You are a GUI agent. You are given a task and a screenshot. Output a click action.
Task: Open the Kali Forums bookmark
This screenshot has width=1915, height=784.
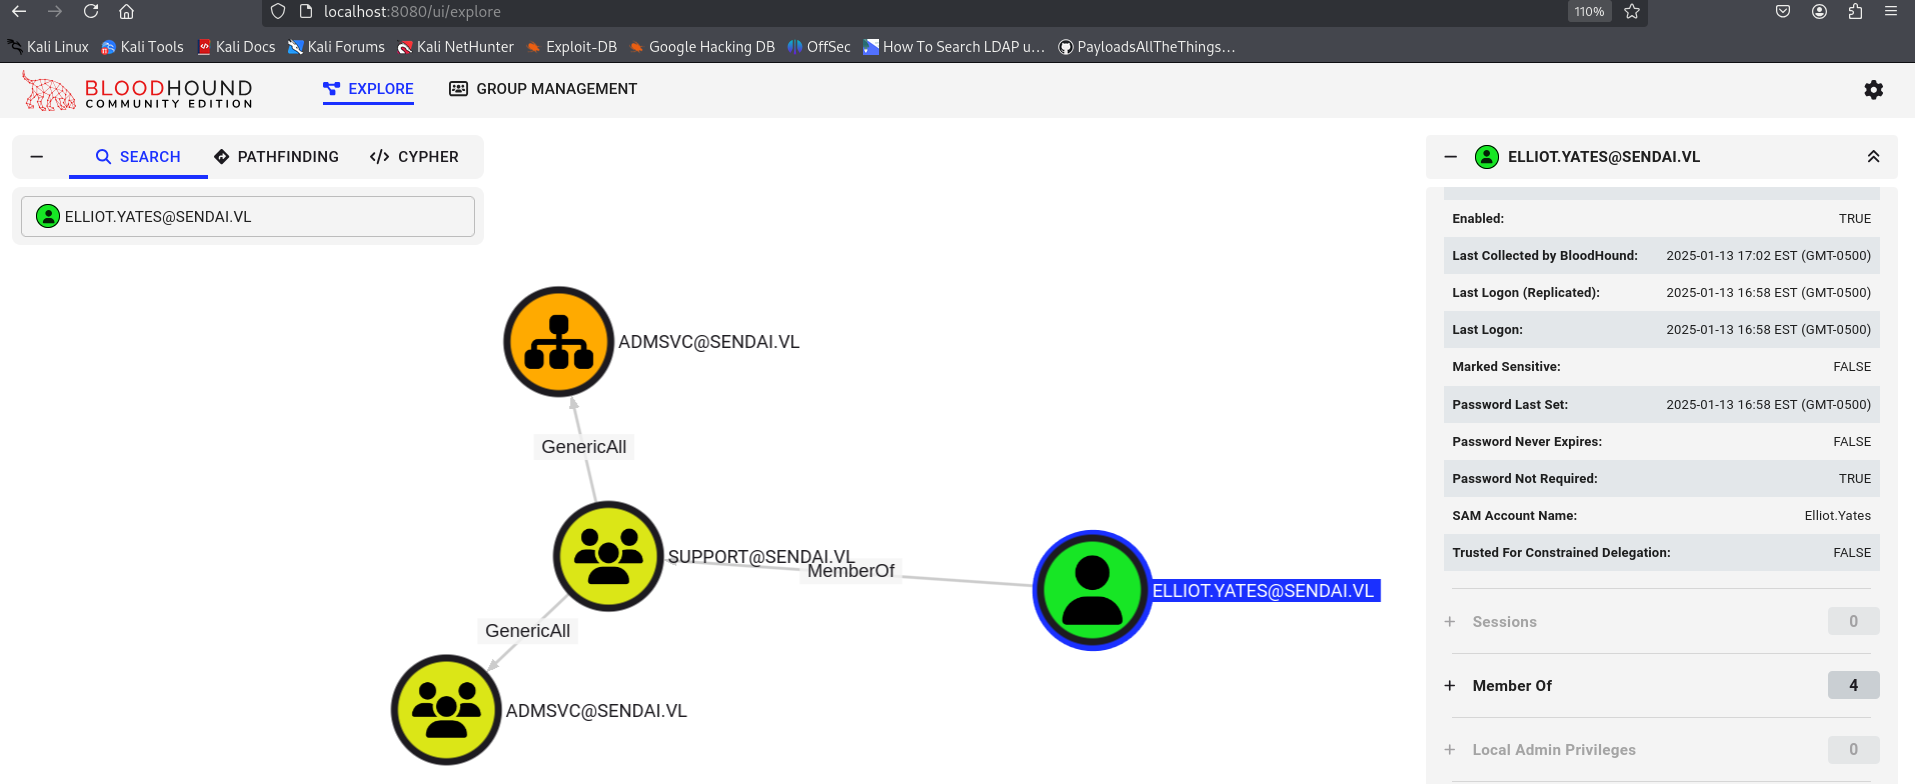pyautogui.click(x=336, y=47)
